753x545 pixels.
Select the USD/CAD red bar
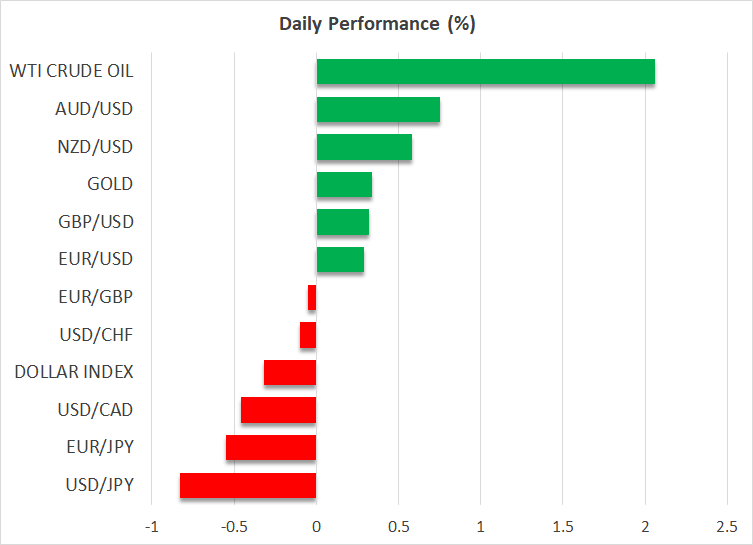point(278,410)
